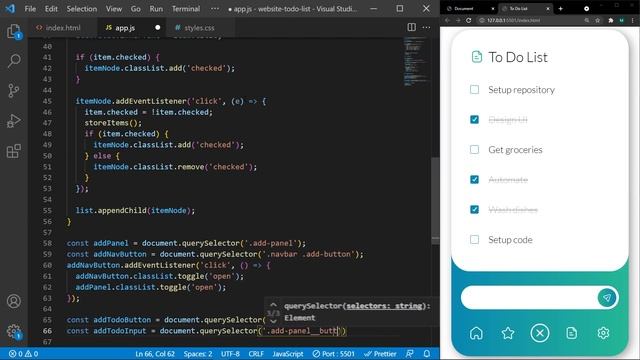Open the Accounts menu icon
Image resolution: width=640 pixels, height=360 pixels.
14,301
